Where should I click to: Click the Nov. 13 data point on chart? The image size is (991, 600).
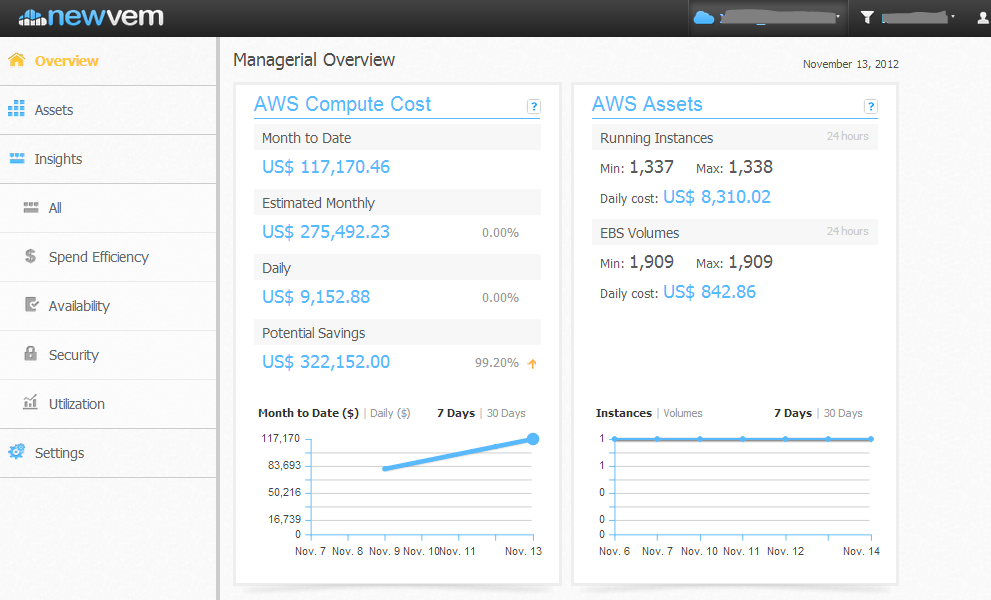(533, 439)
